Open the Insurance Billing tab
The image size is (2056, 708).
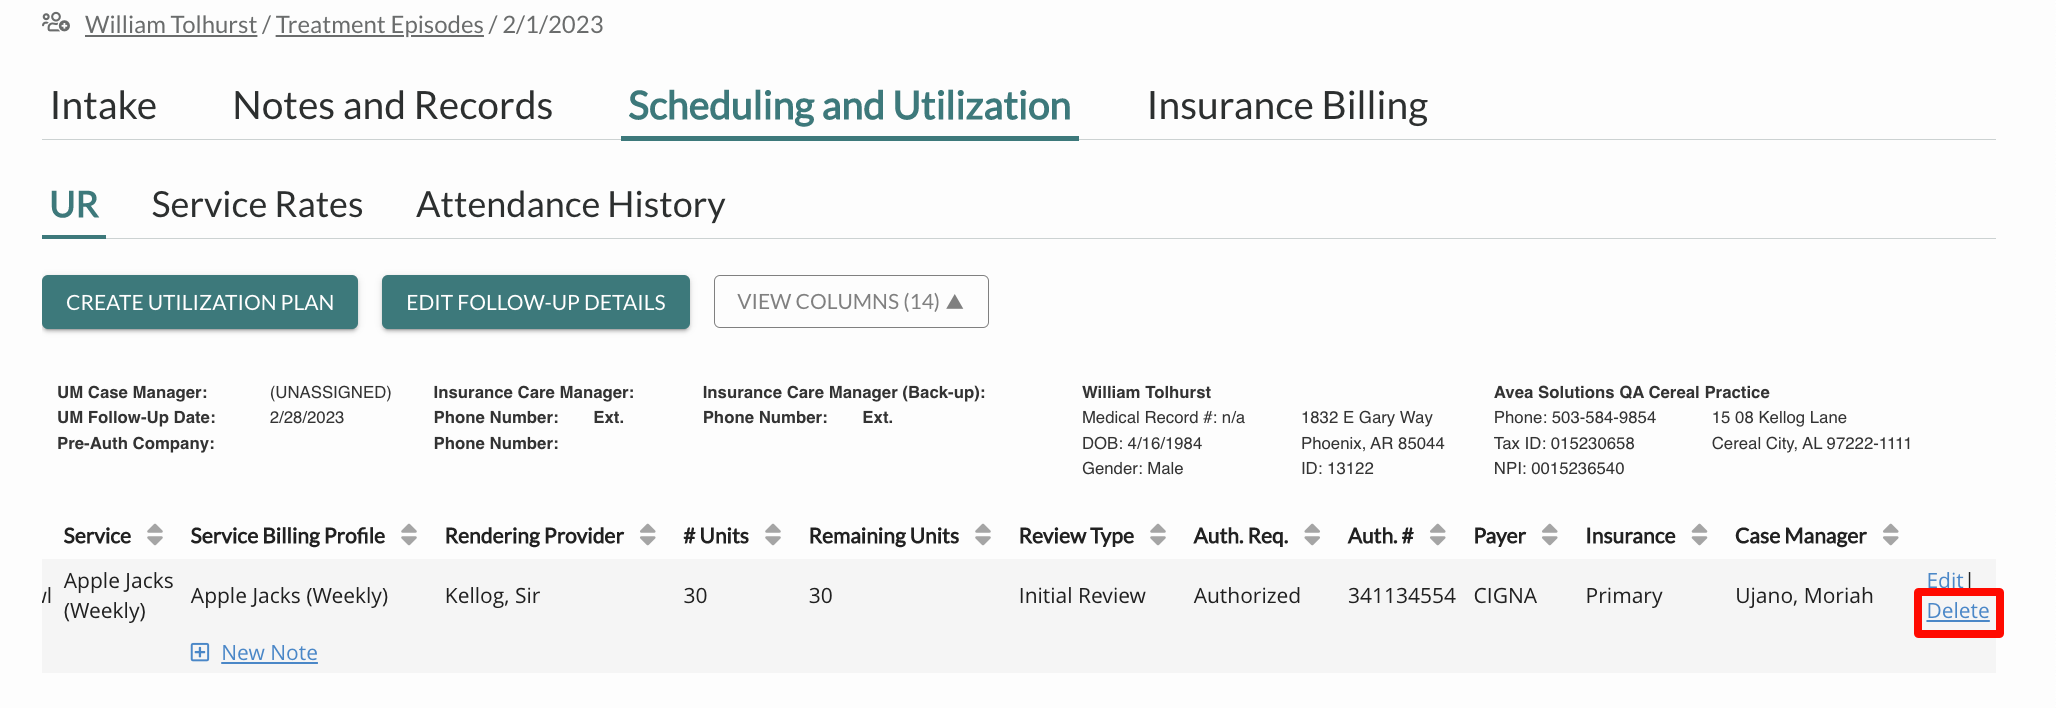1287,106
